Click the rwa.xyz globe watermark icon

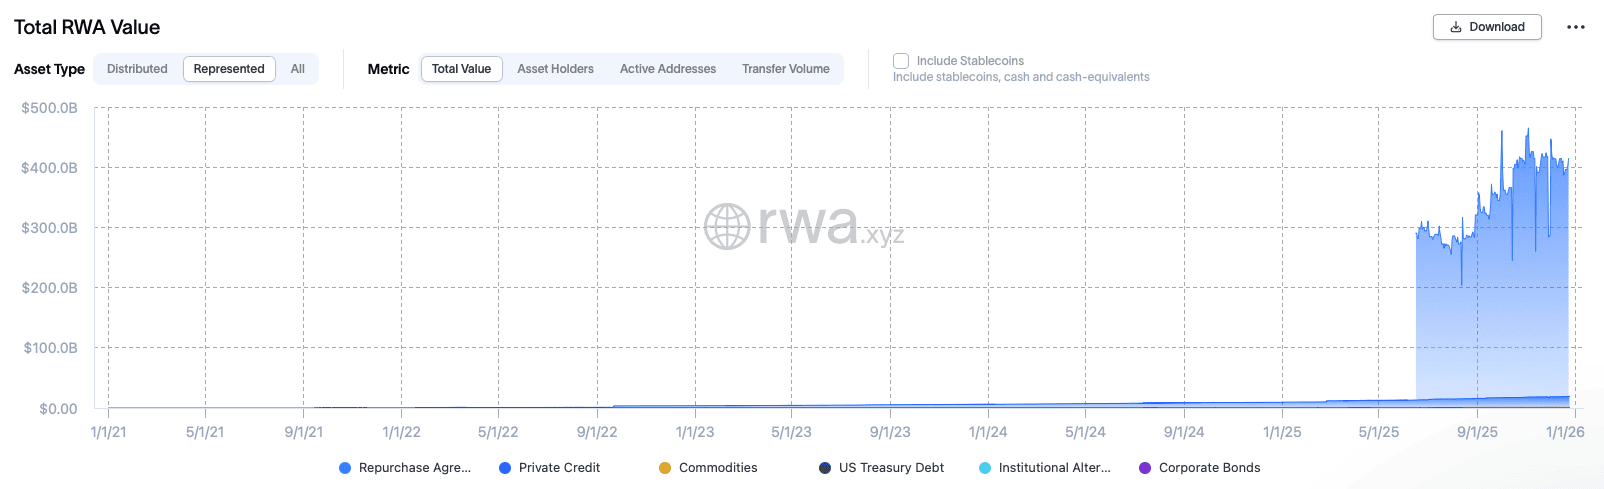(727, 226)
